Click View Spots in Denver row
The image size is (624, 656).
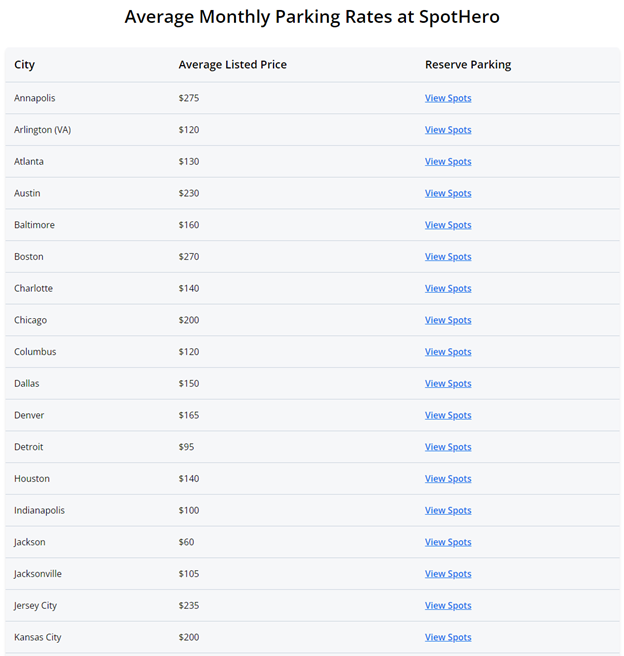pos(448,415)
